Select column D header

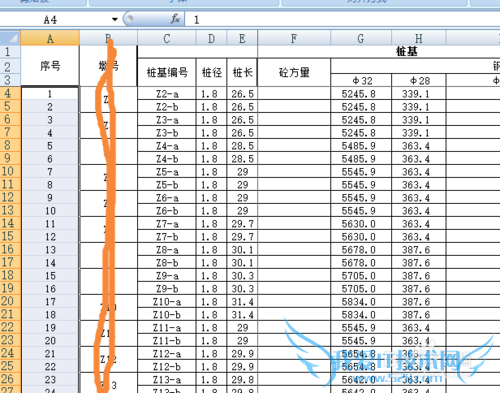click(x=211, y=38)
